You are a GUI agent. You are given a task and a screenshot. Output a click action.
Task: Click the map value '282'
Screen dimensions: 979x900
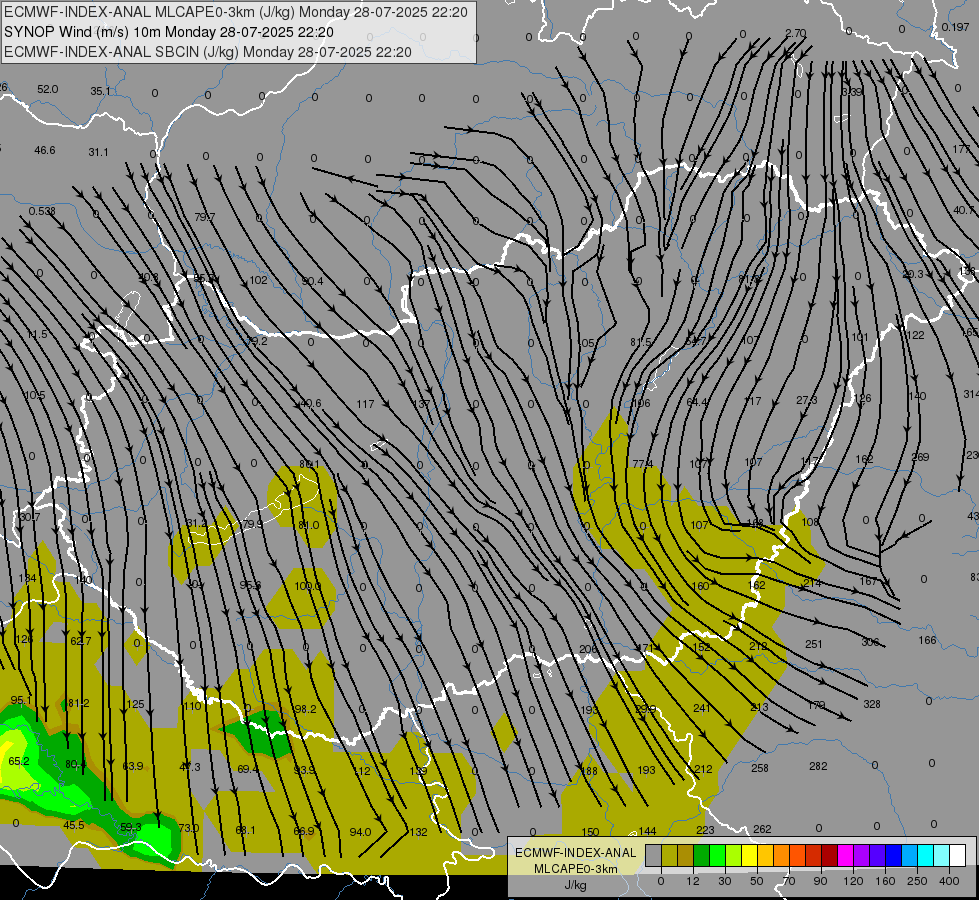(818, 766)
